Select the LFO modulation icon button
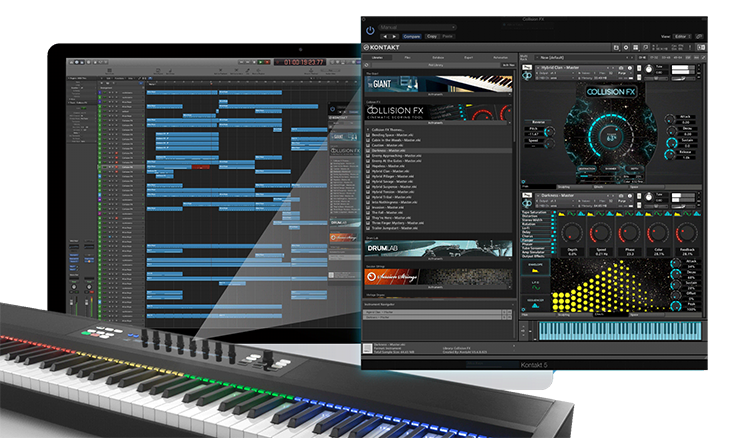The image size is (733, 438). point(535,285)
